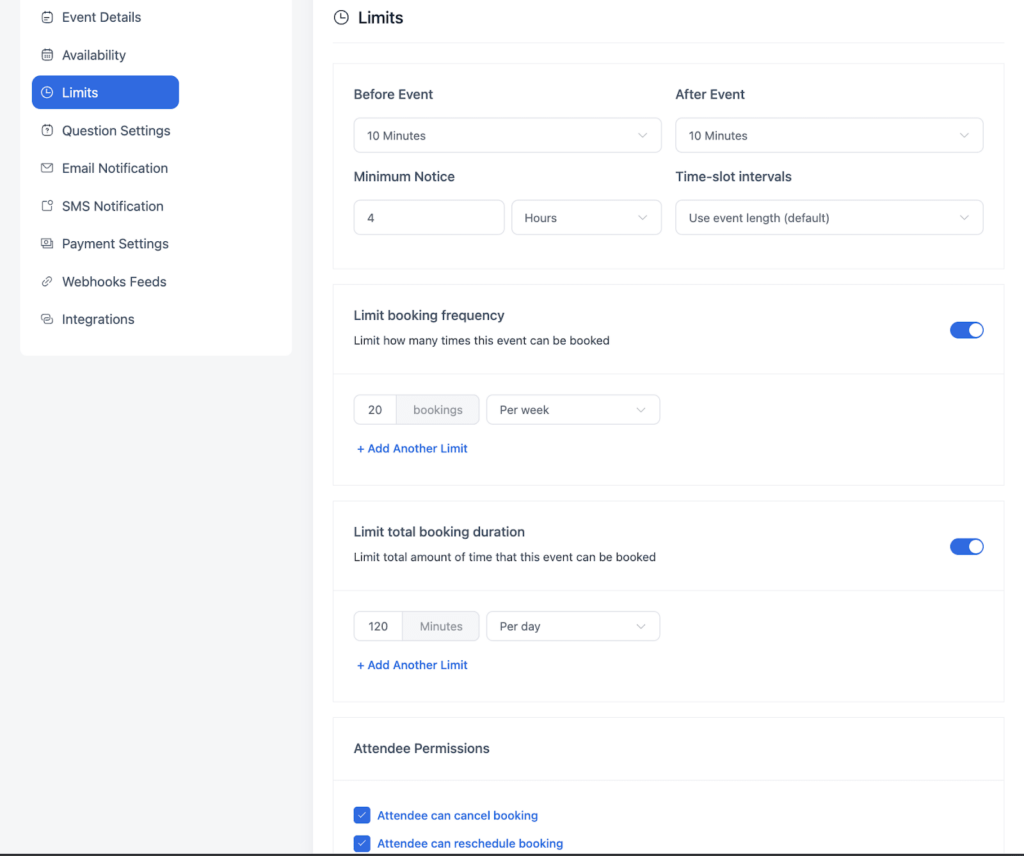Turn off Limit total booking duration
The height and width of the screenshot is (856, 1024).
coord(966,546)
